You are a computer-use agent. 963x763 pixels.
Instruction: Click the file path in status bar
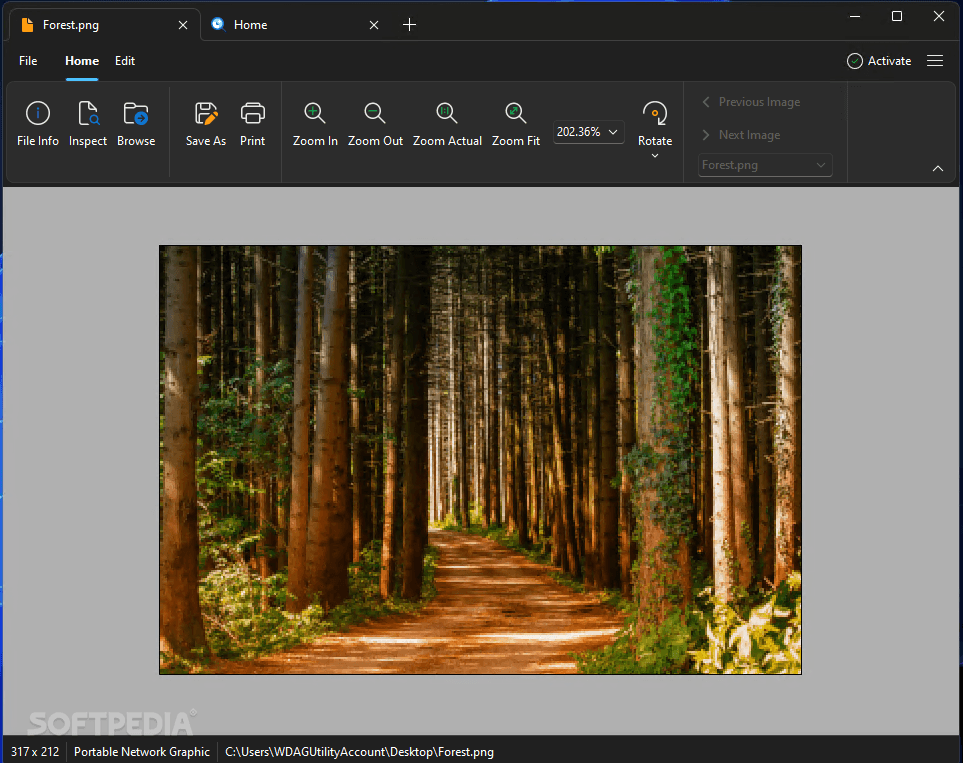[359, 752]
